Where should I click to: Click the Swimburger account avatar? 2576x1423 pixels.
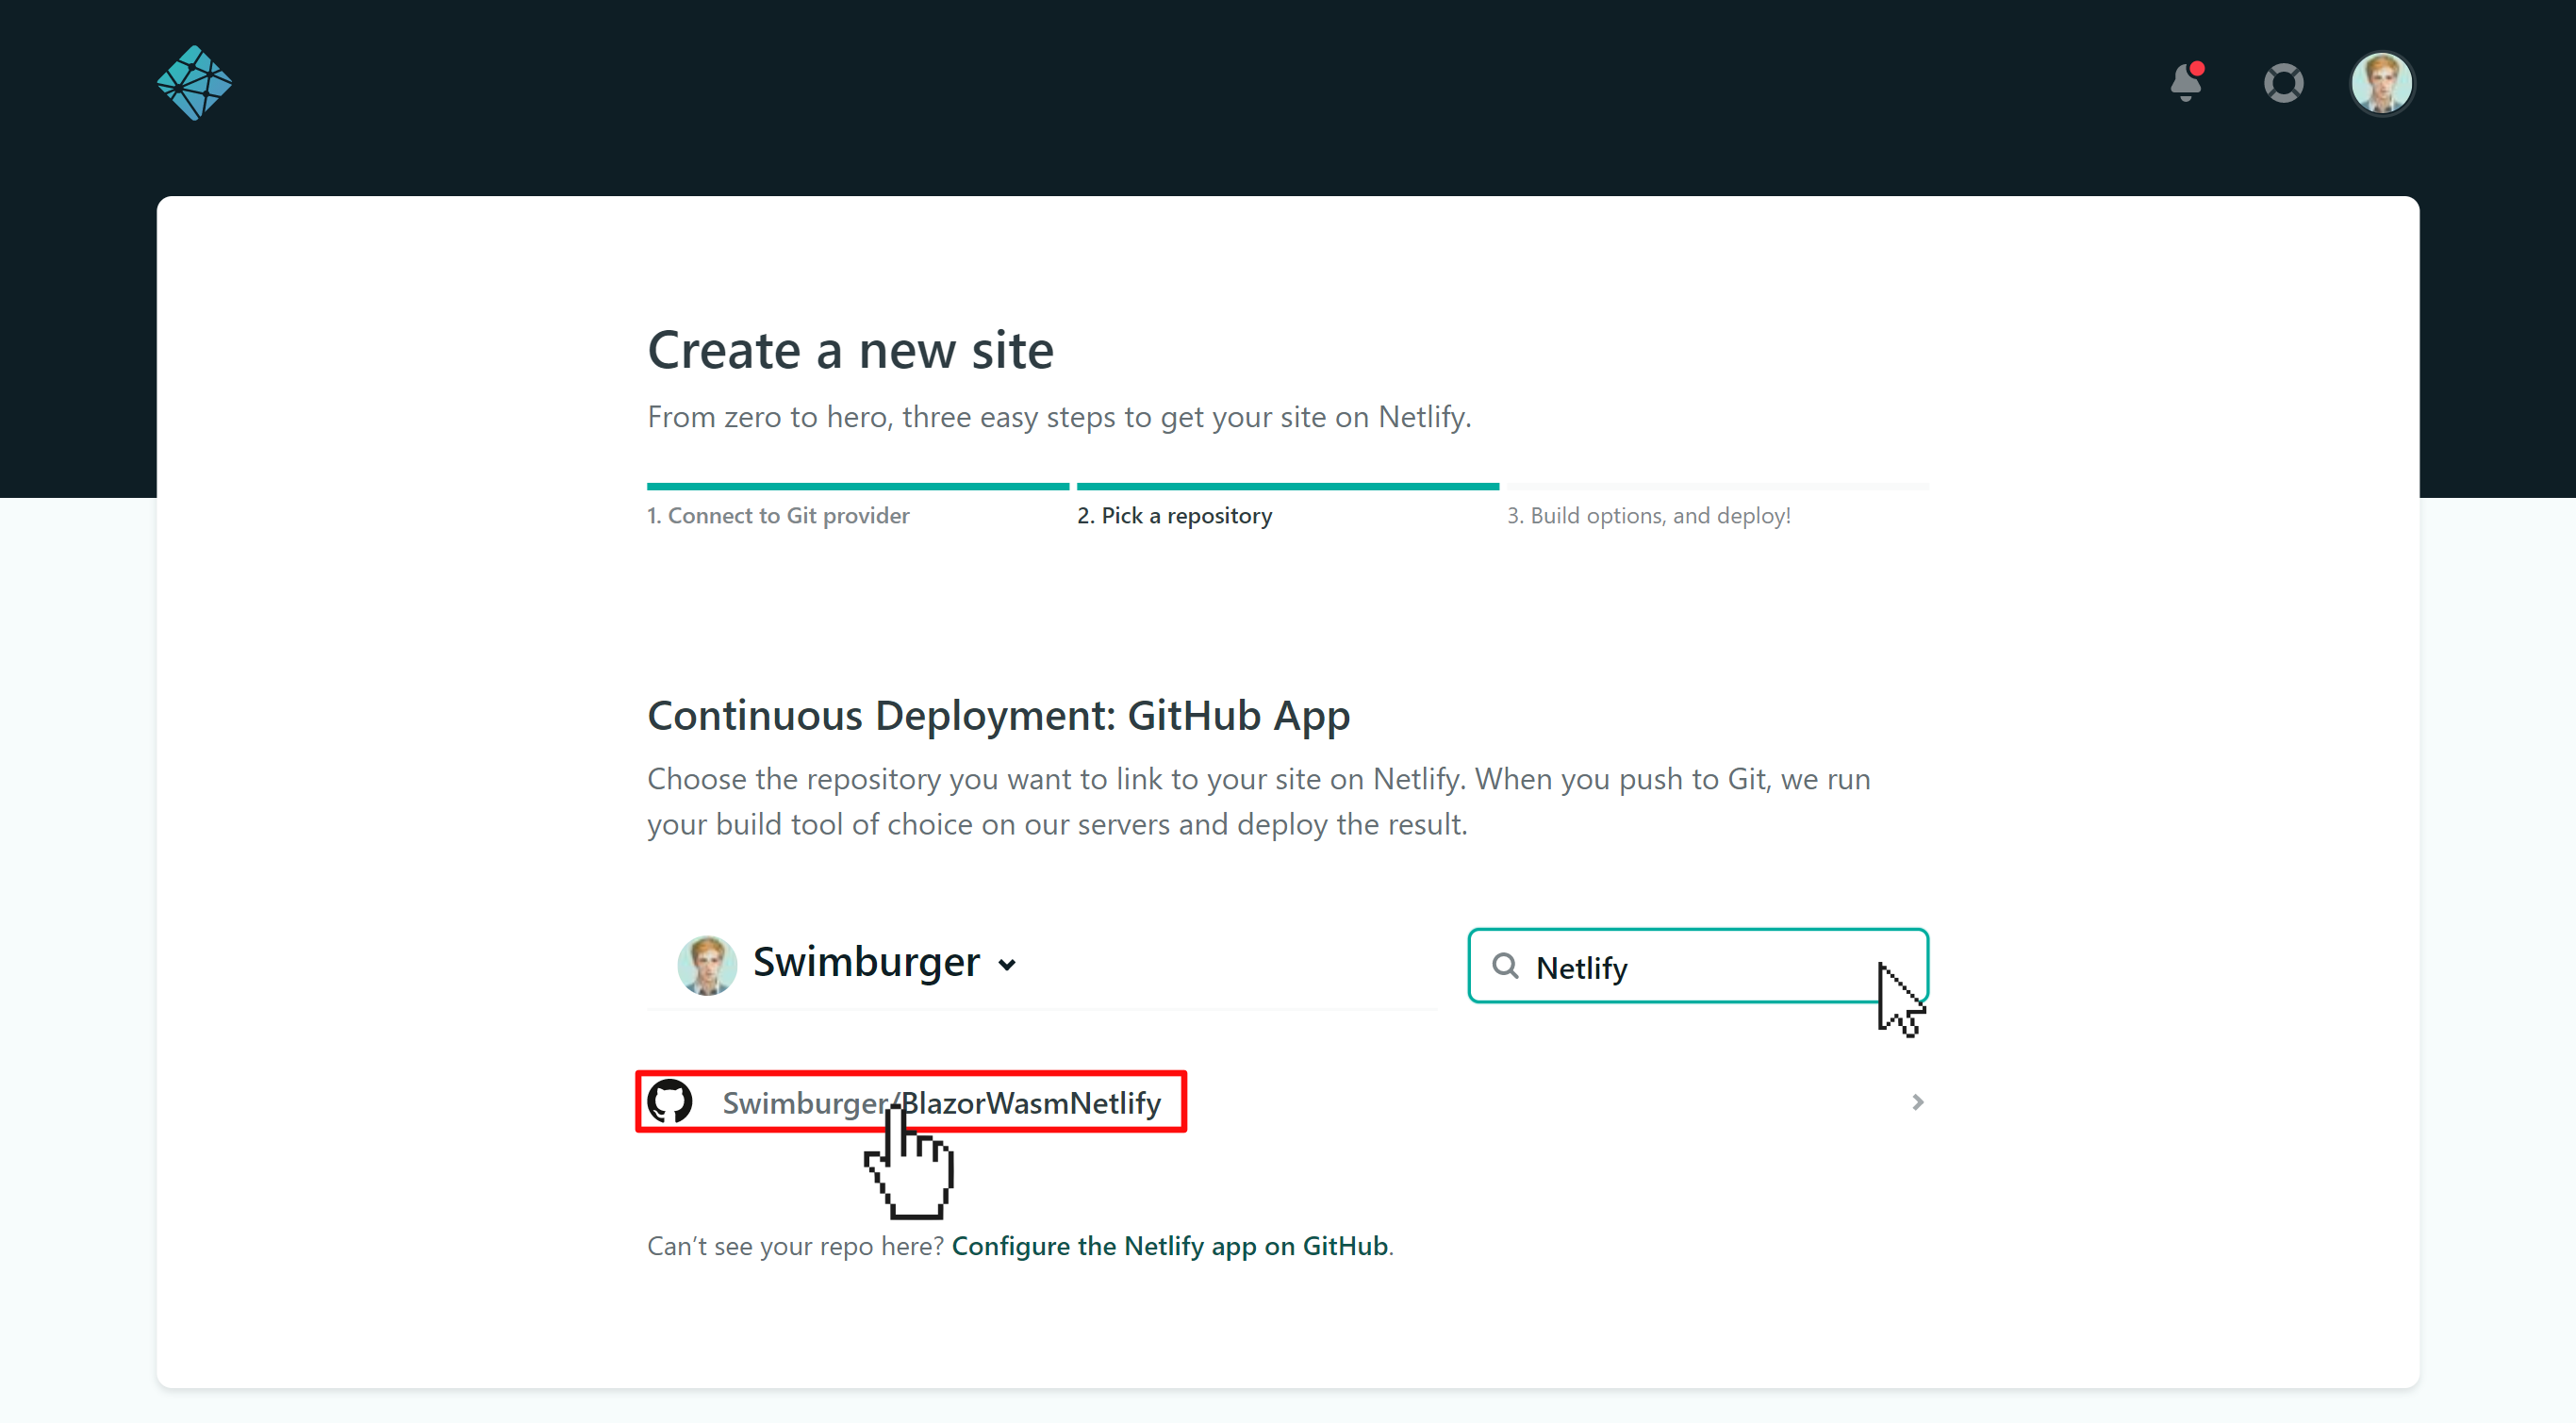(x=707, y=965)
